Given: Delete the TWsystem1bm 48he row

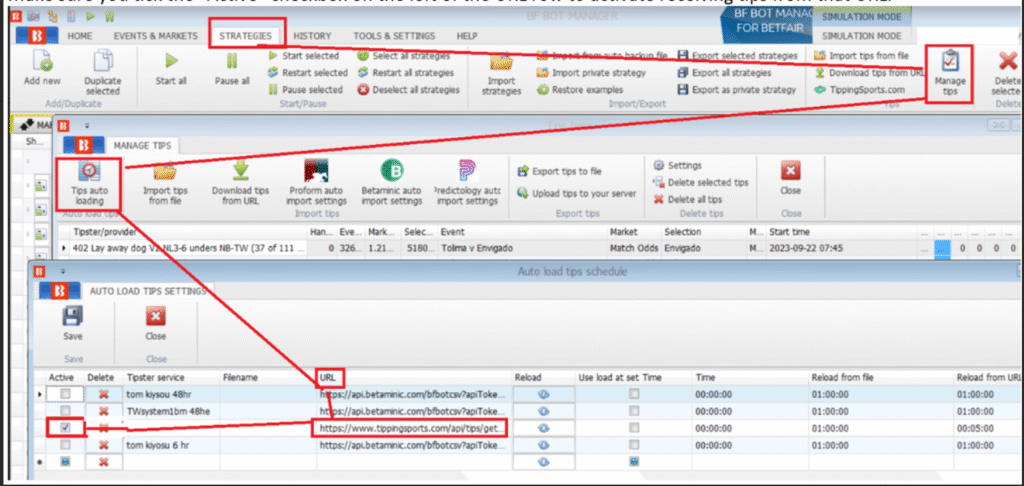Looking at the screenshot, I should 103,411.
